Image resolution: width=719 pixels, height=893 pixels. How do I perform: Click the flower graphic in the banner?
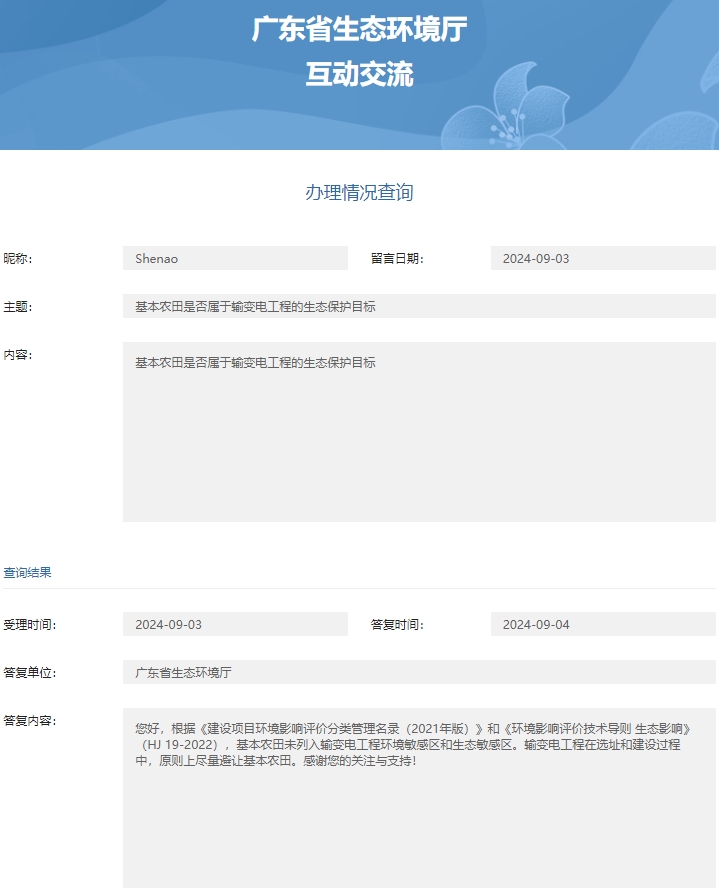point(510,108)
